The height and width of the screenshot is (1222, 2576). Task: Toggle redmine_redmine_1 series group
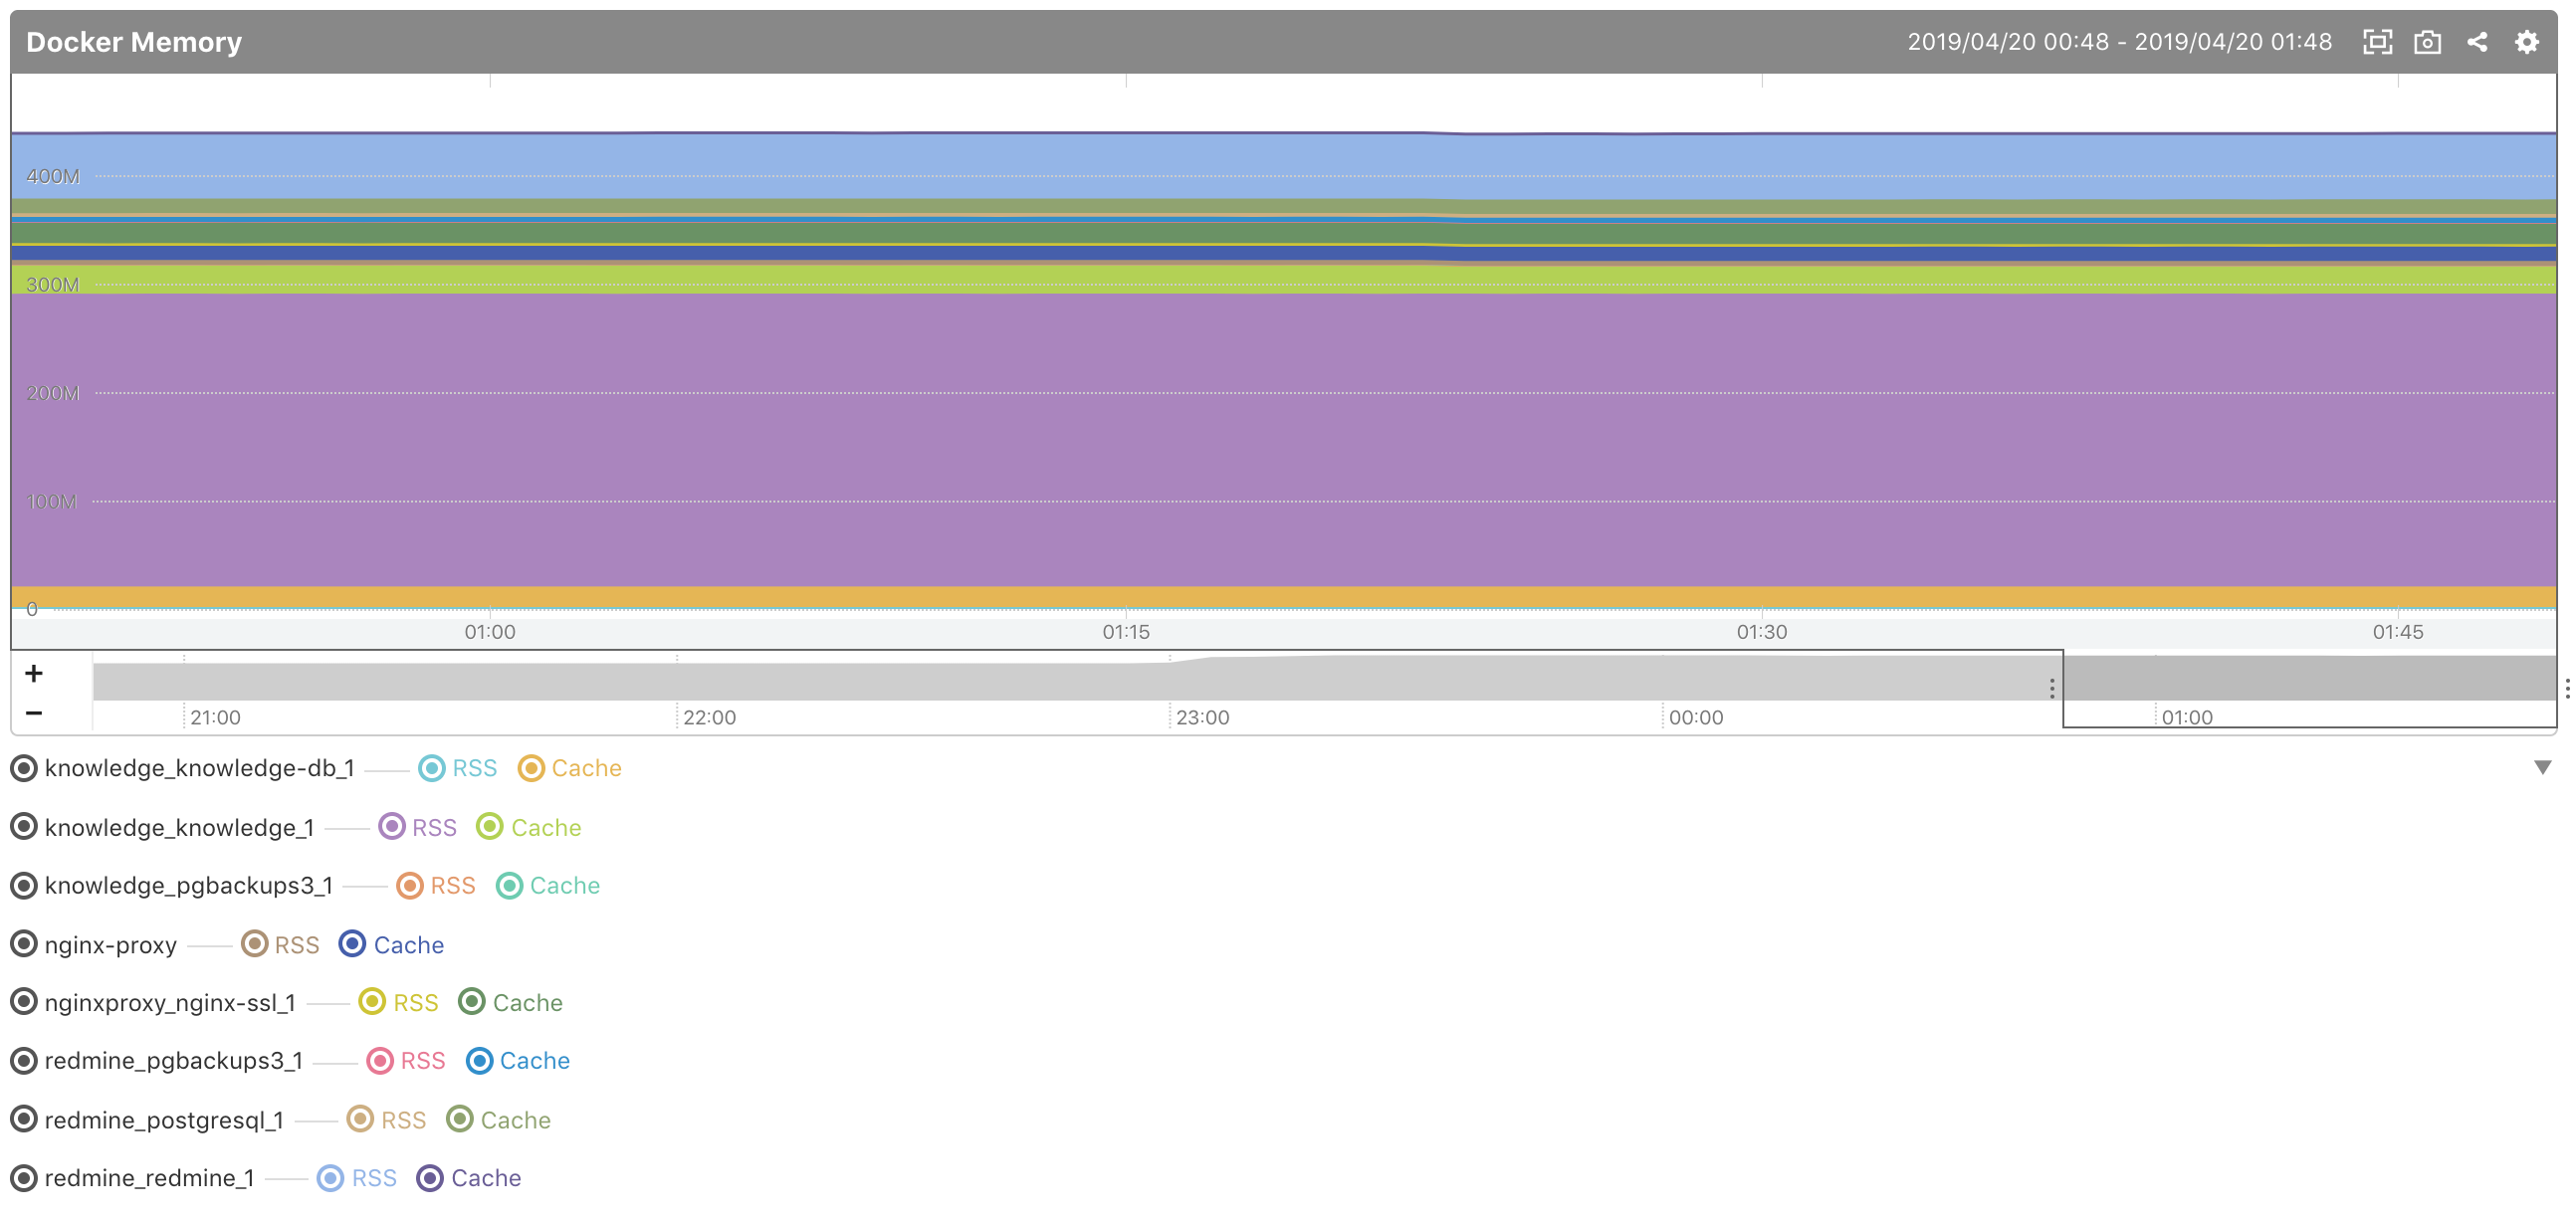point(24,1178)
